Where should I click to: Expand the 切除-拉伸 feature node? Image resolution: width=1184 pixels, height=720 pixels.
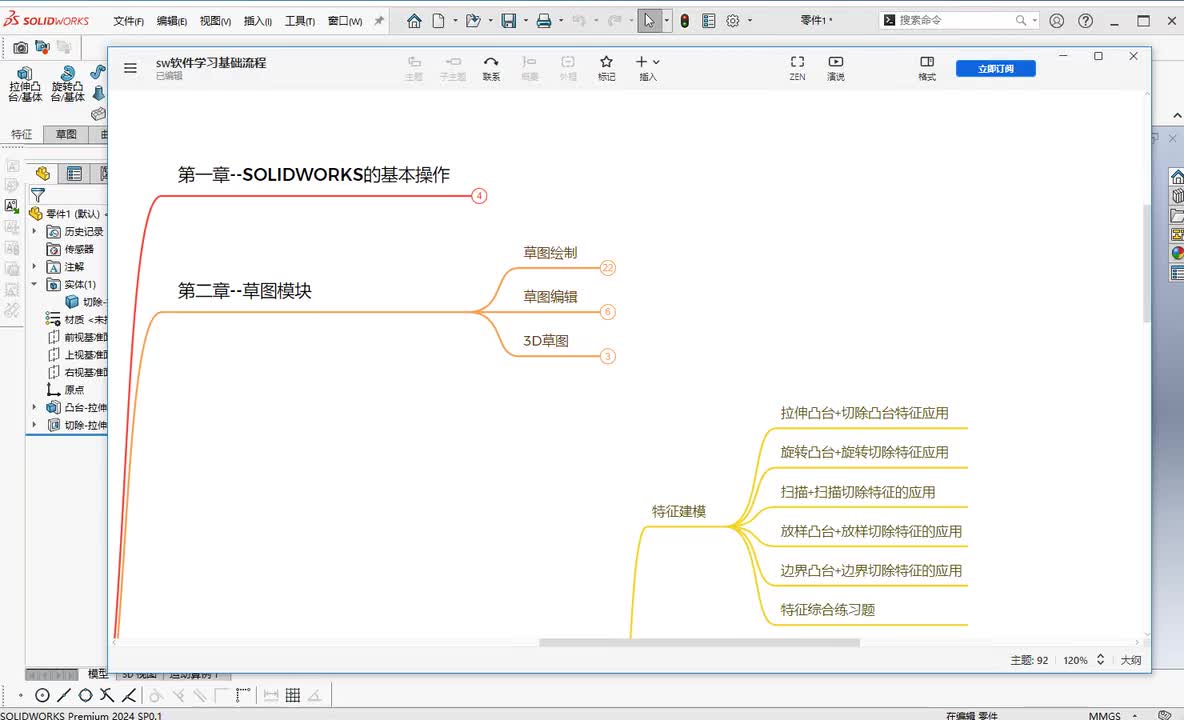click(34, 425)
